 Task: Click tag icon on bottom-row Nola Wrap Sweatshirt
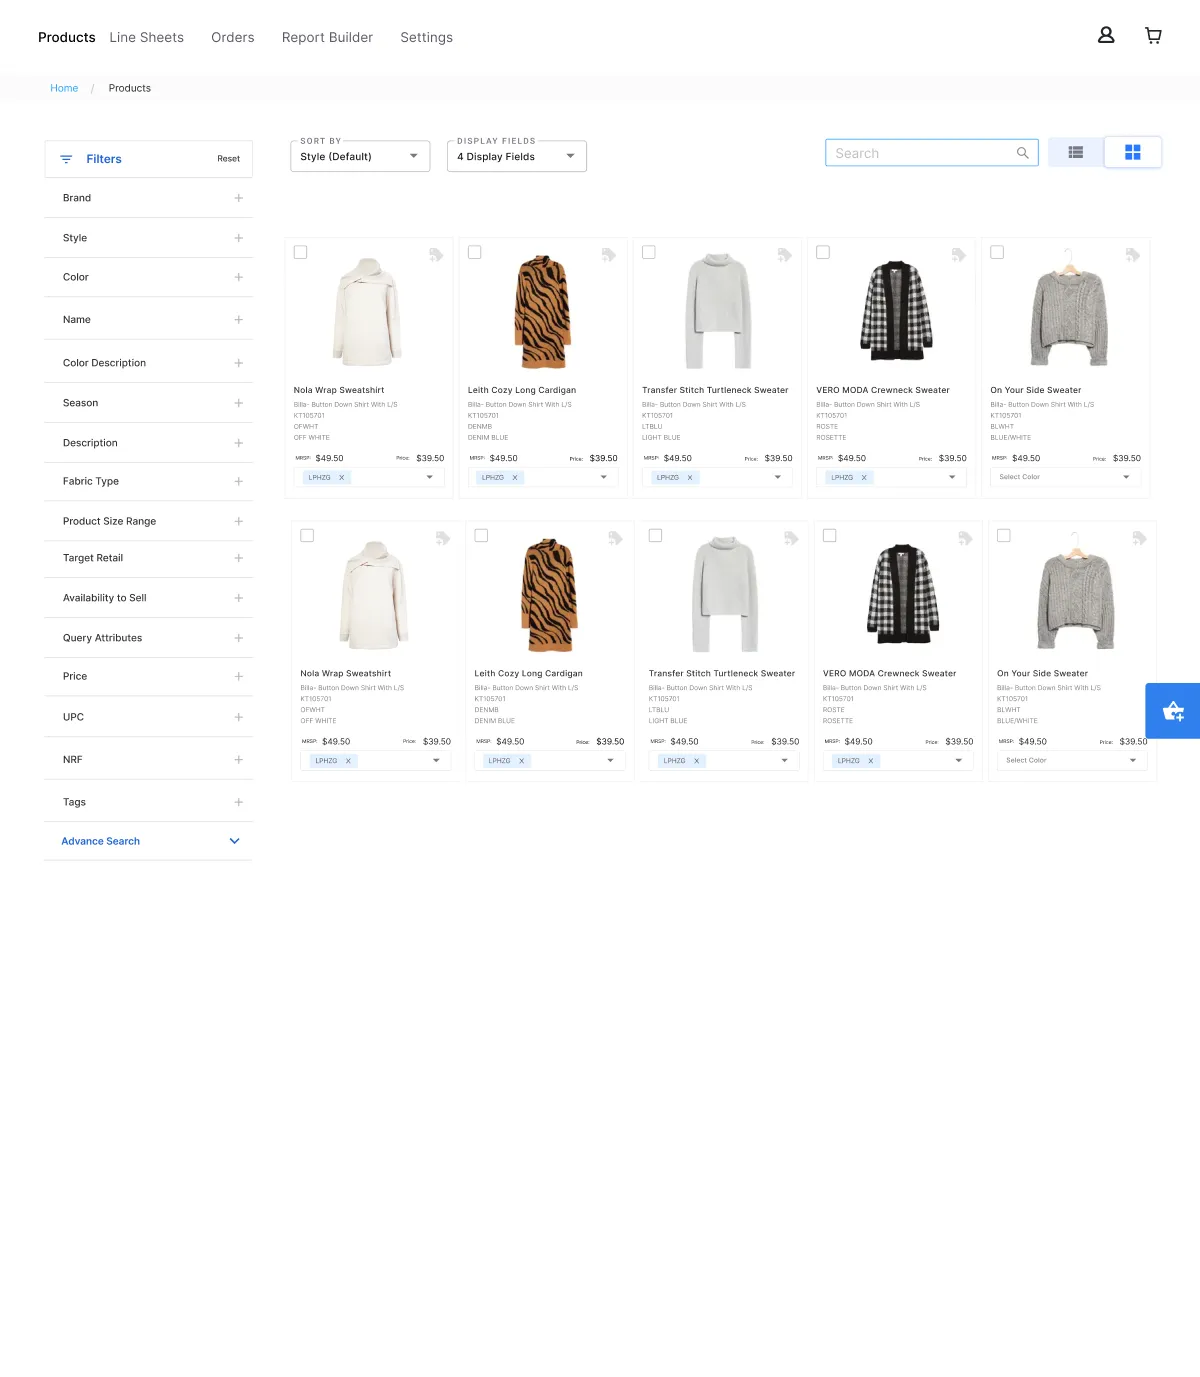[x=442, y=538]
